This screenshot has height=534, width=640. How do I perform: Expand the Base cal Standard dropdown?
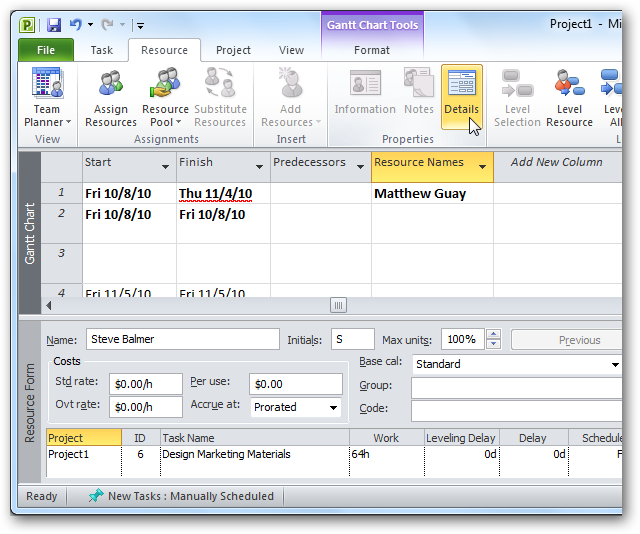click(x=615, y=365)
